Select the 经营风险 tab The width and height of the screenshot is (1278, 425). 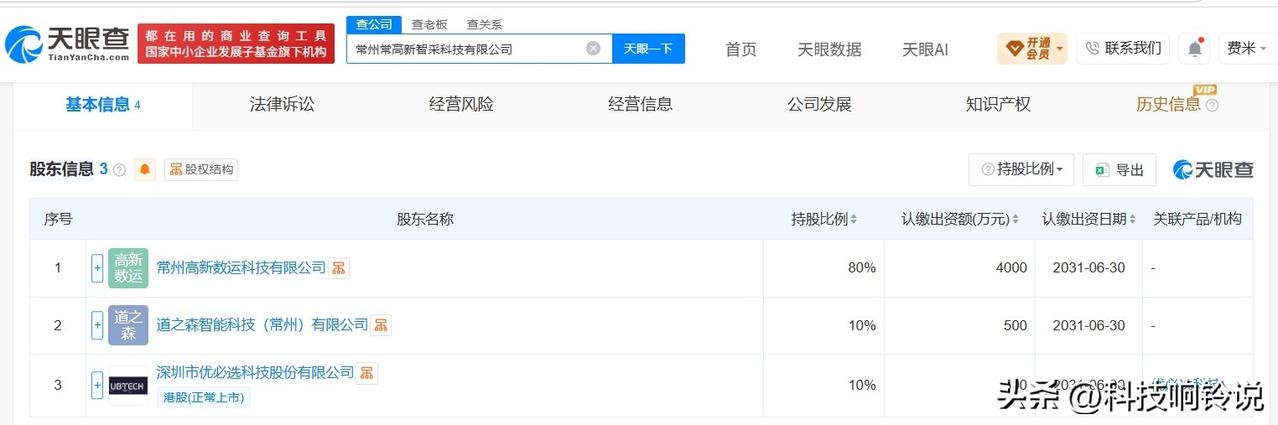pyautogui.click(x=461, y=105)
